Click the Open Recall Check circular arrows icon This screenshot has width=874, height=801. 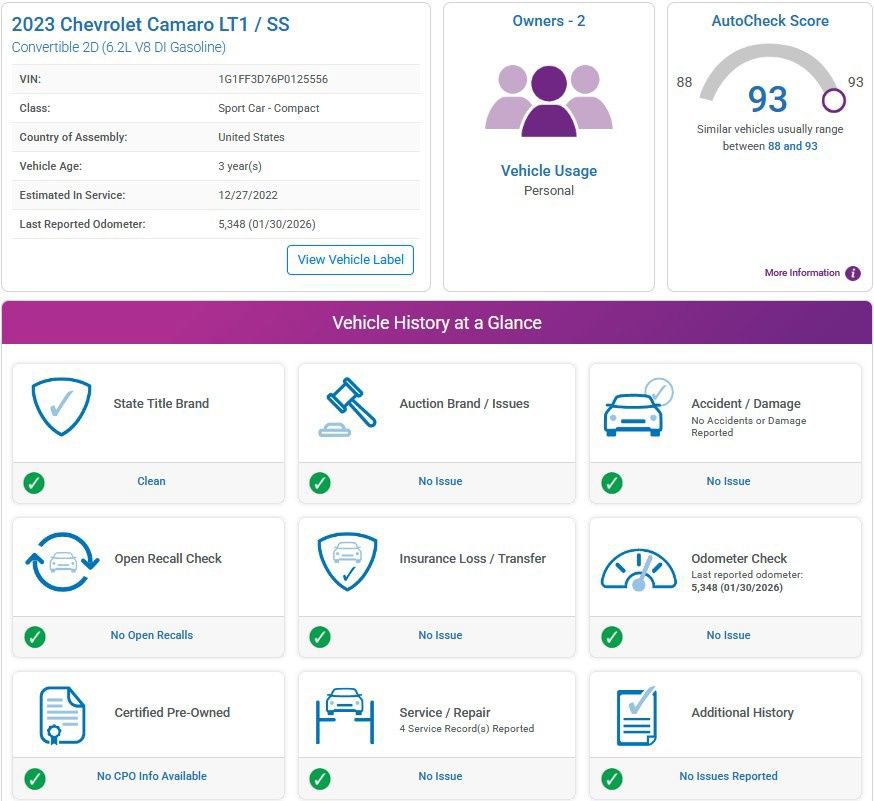coord(62,562)
